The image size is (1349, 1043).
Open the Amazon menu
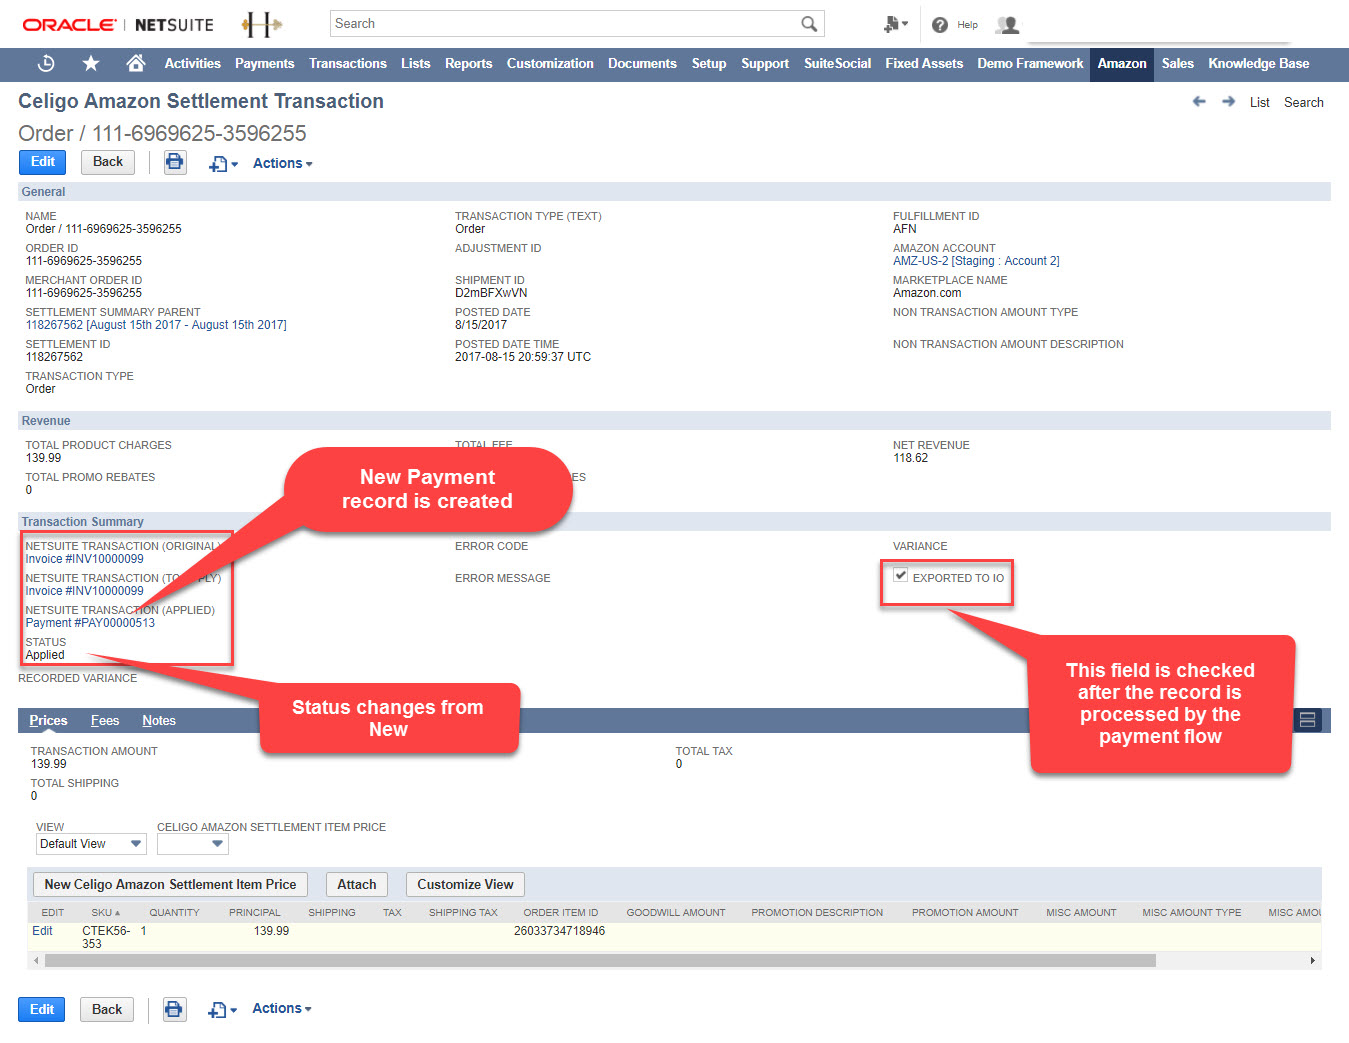click(1122, 63)
